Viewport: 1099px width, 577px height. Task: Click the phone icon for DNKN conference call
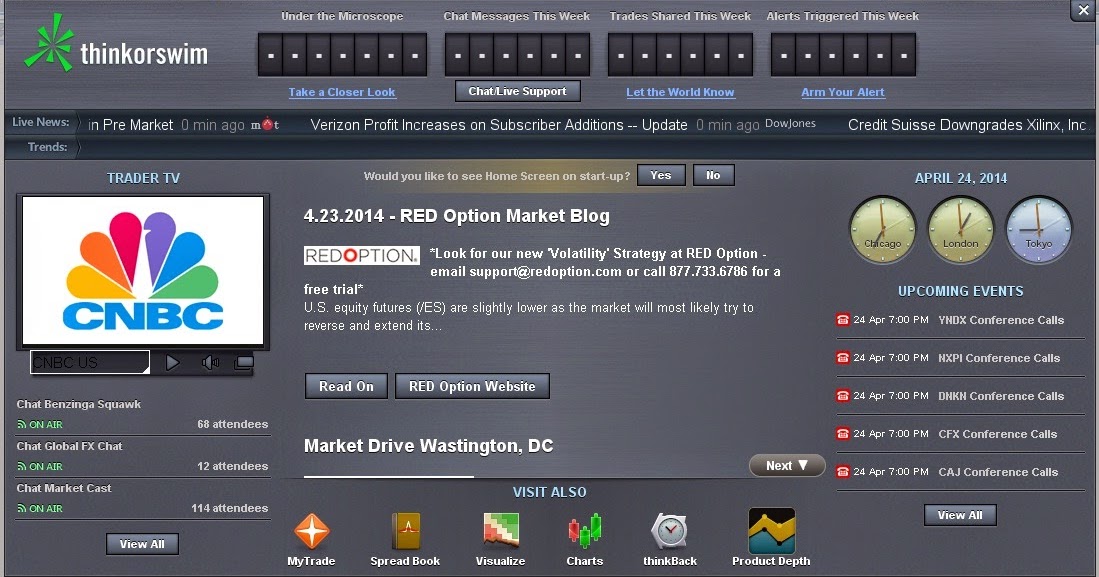(x=842, y=395)
